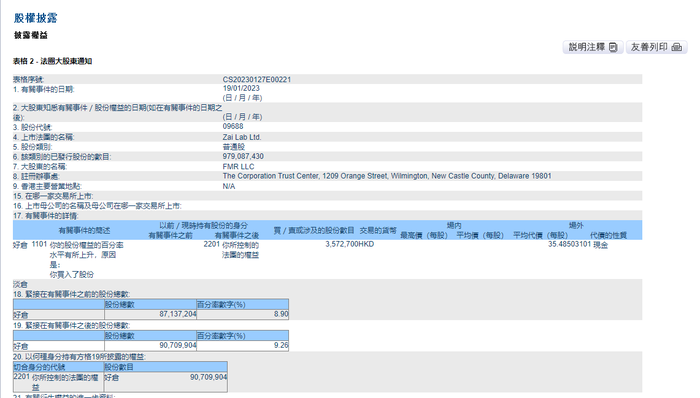Click the average consideration 35.48503101
700x398 pixels.
coord(569,244)
